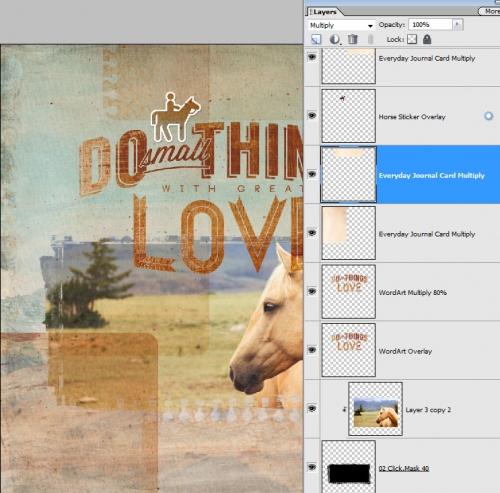Lock all with the padlock icon
The height and width of the screenshot is (493, 500).
pos(427,39)
